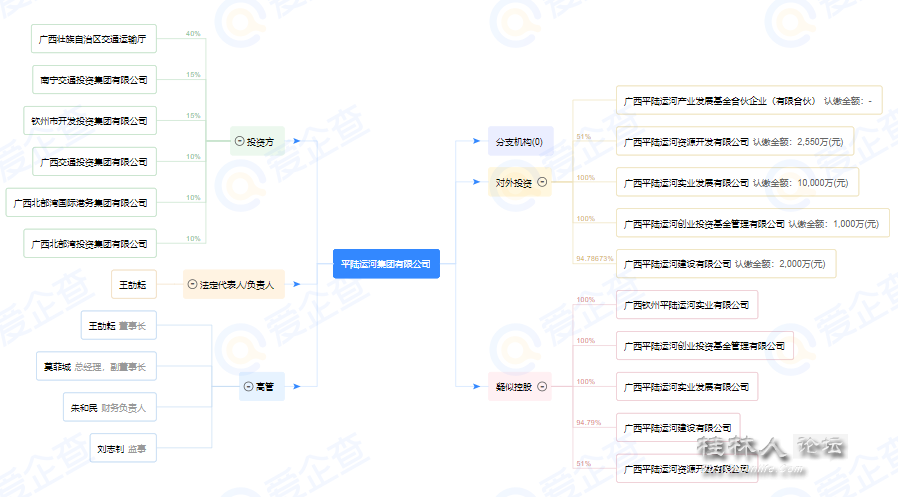Collapse the 对外投资 circle icon
898x497 pixels.
(542, 182)
